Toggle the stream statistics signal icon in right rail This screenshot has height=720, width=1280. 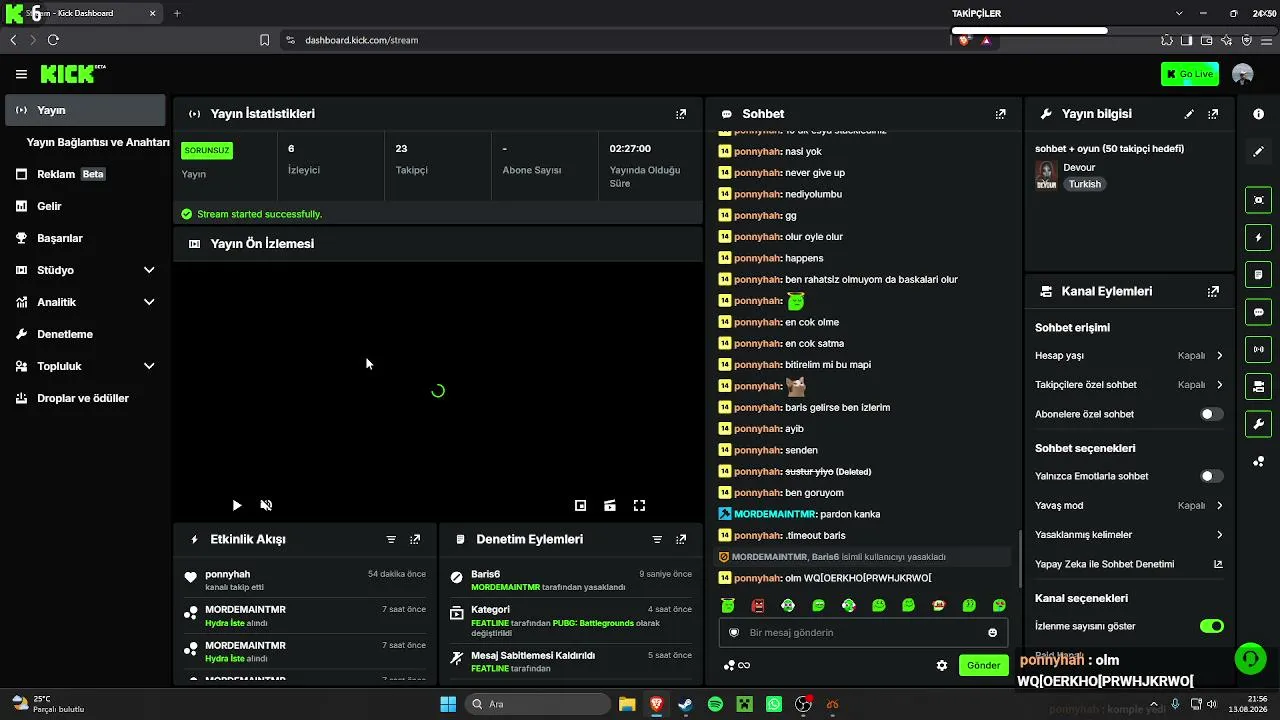pyautogui.click(x=1258, y=349)
